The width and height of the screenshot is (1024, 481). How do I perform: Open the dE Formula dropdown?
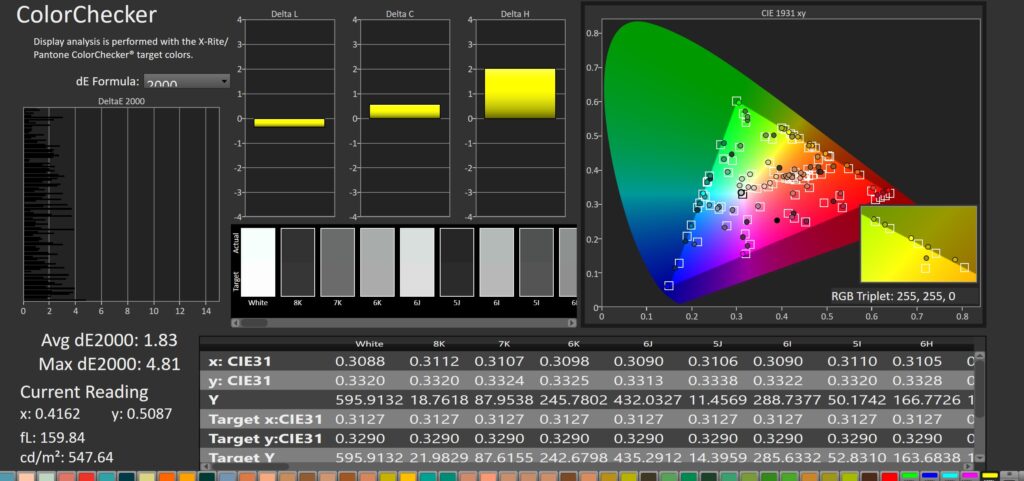[187, 82]
